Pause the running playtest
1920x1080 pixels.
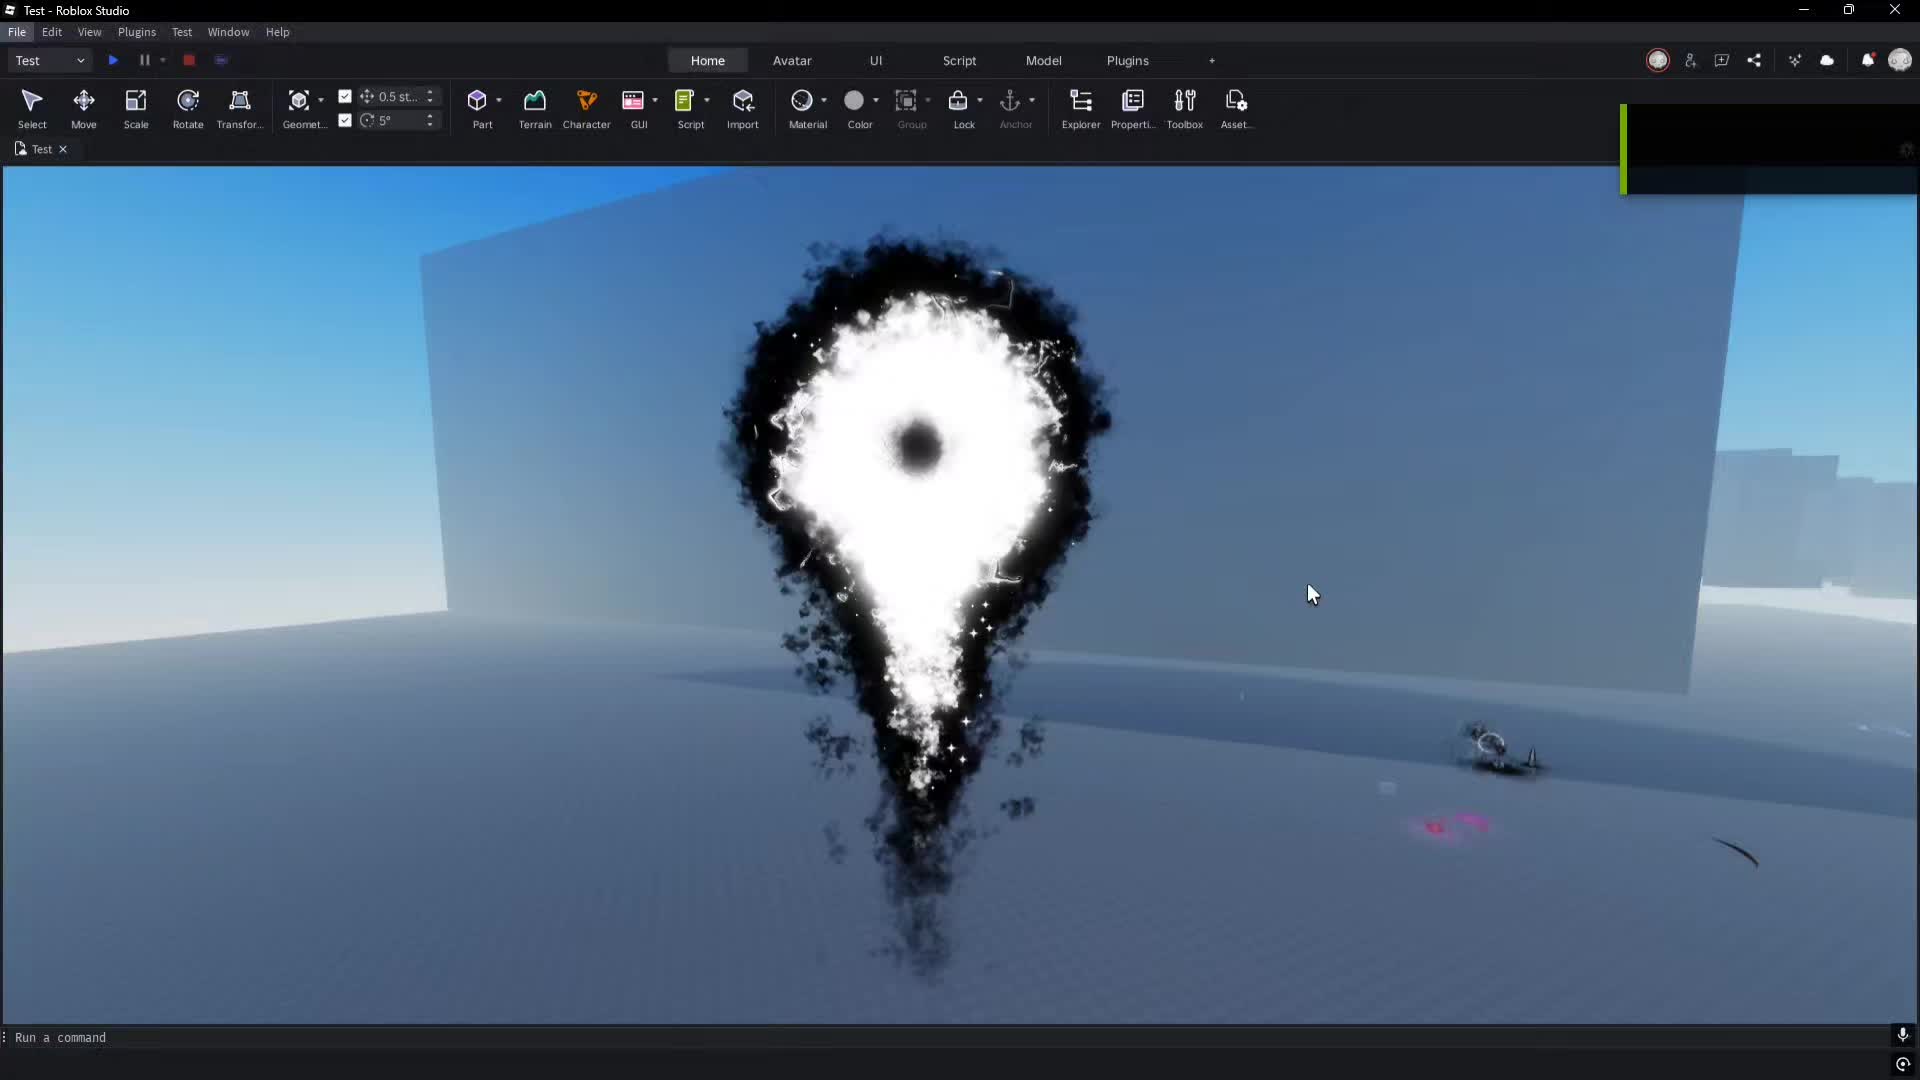pyautogui.click(x=144, y=61)
